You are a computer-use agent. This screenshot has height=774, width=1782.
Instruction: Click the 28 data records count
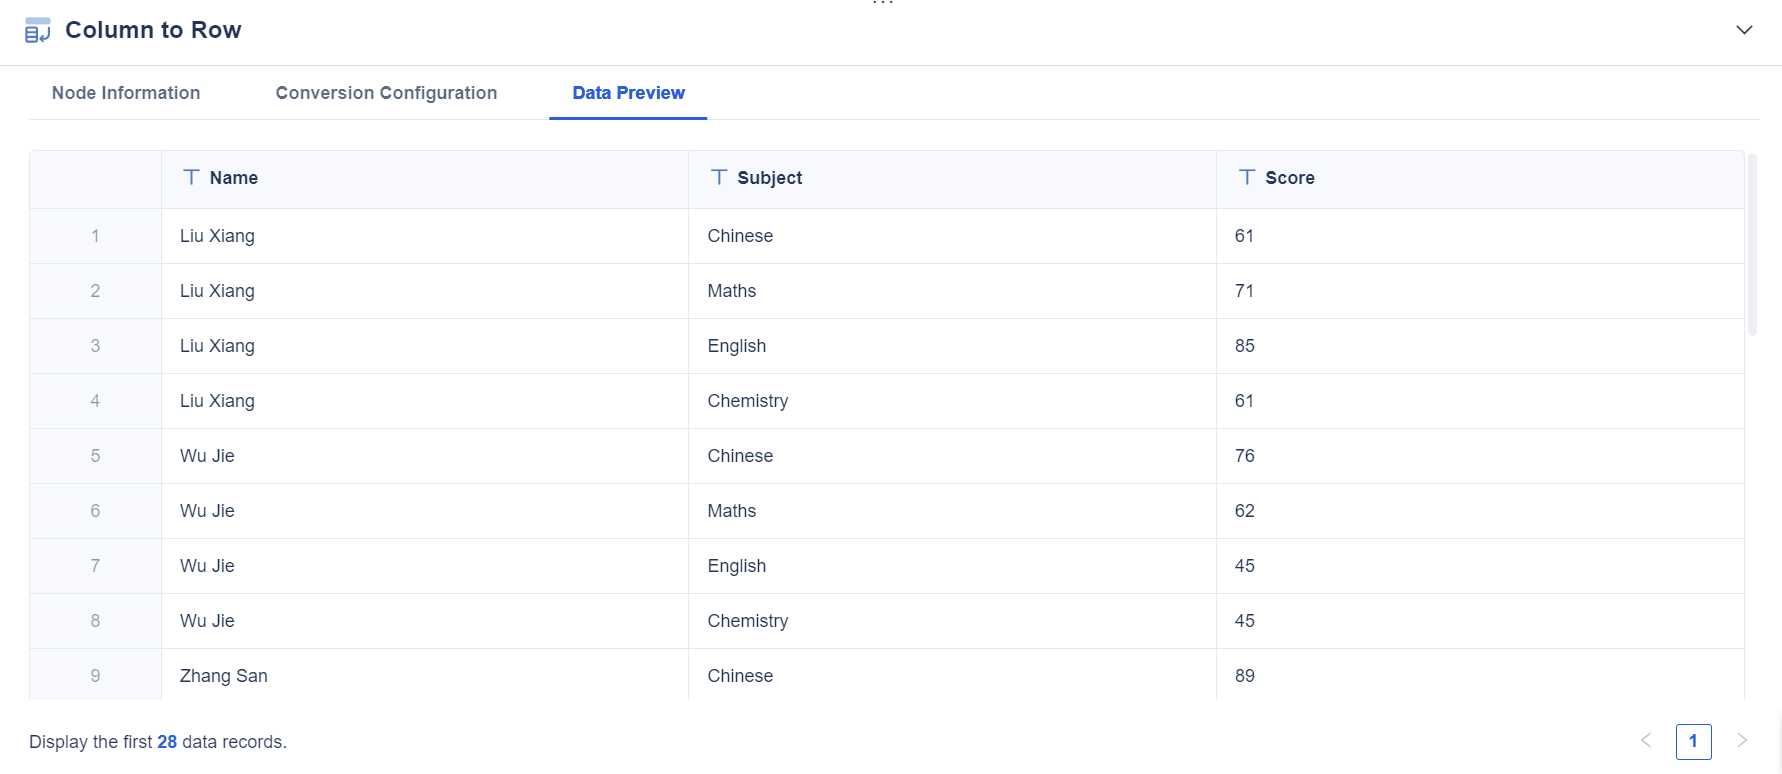point(167,742)
